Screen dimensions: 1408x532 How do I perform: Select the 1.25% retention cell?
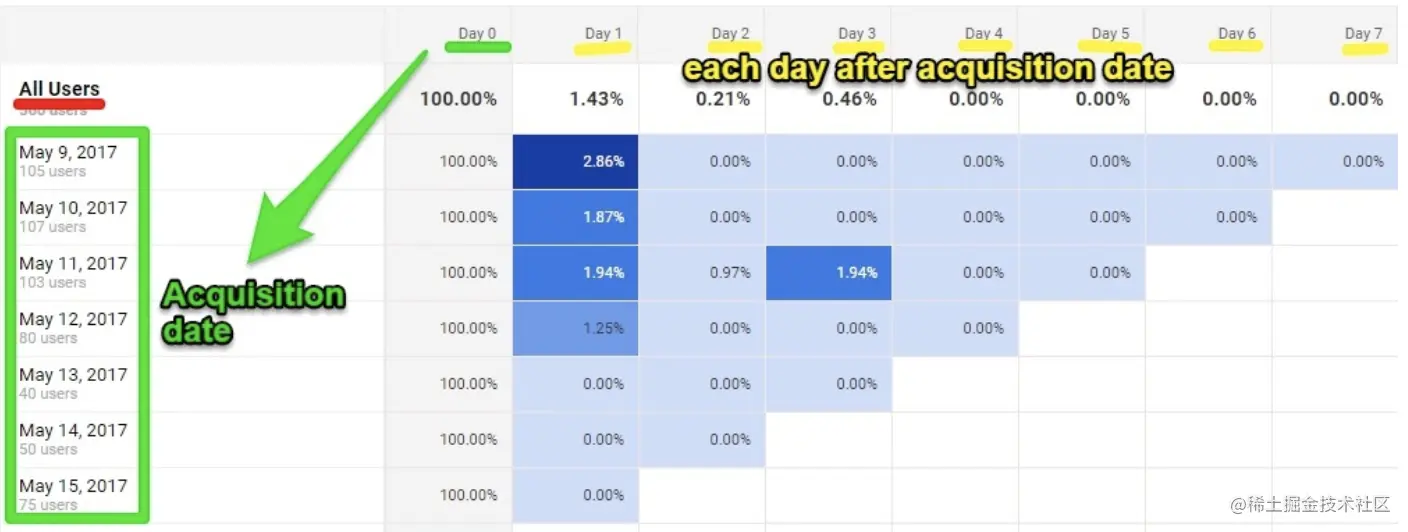click(575, 328)
